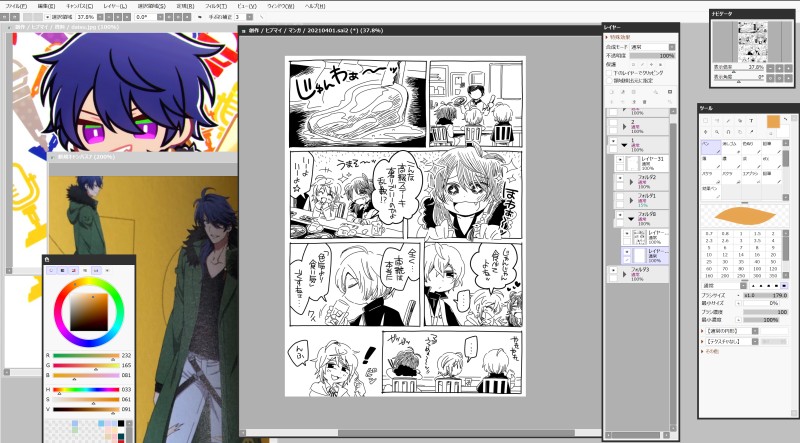Screen dimensions: 800x443
Task: Zoom in using navigator plus button
Action: pyautogui.click(x=780, y=67)
